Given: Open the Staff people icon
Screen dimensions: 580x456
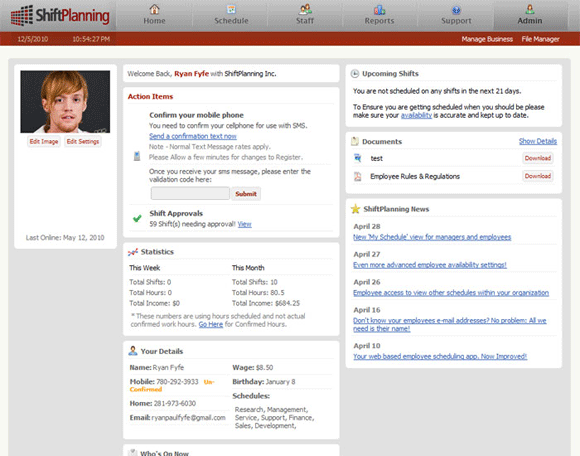Looking at the screenshot, I should pyautogui.click(x=305, y=9).
